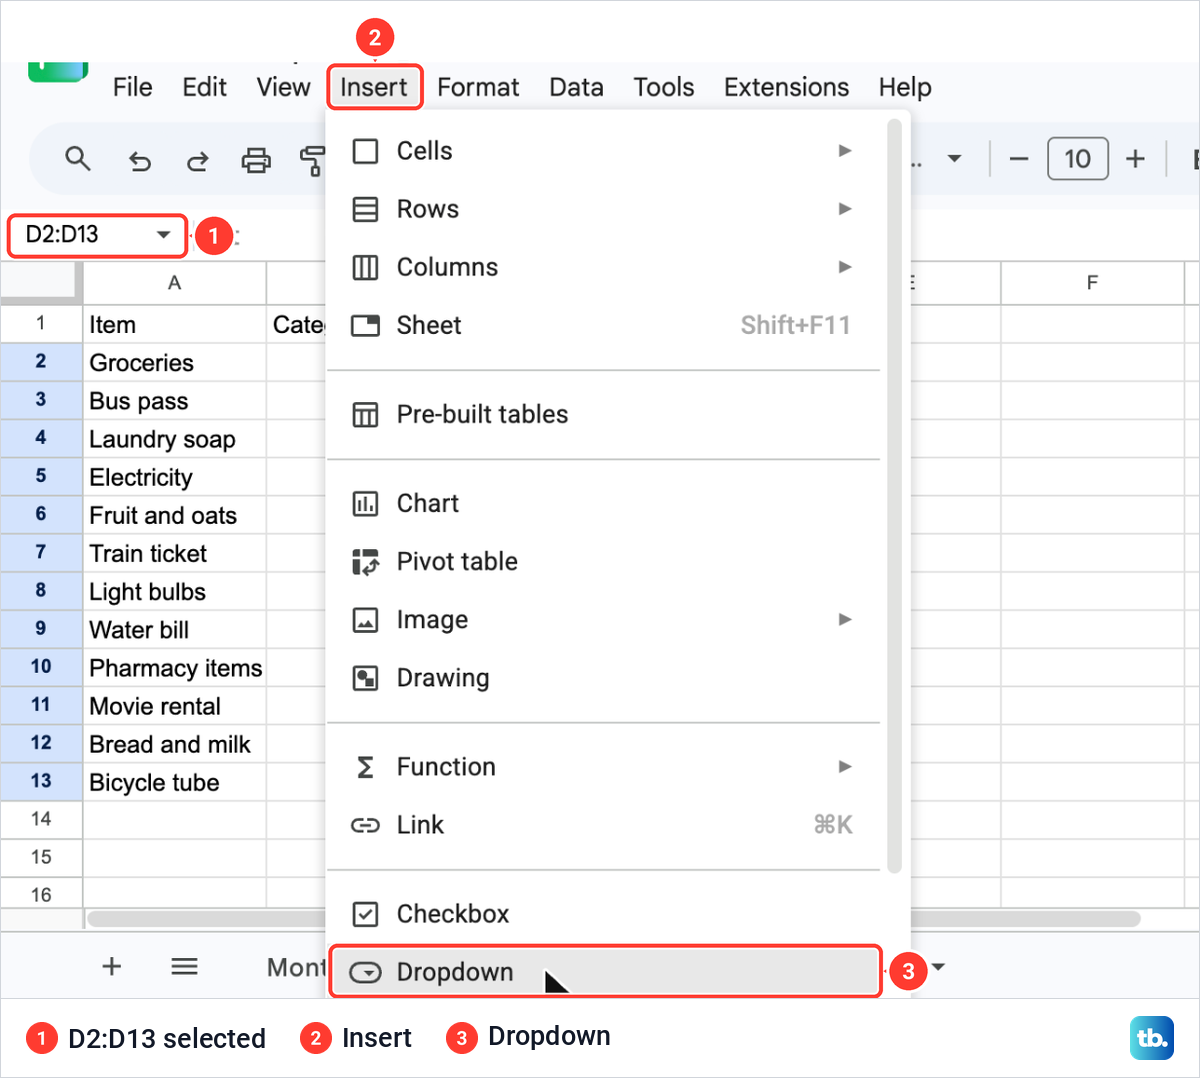Open the font dropdown arrow in toolbar

[x=954, y=159]
